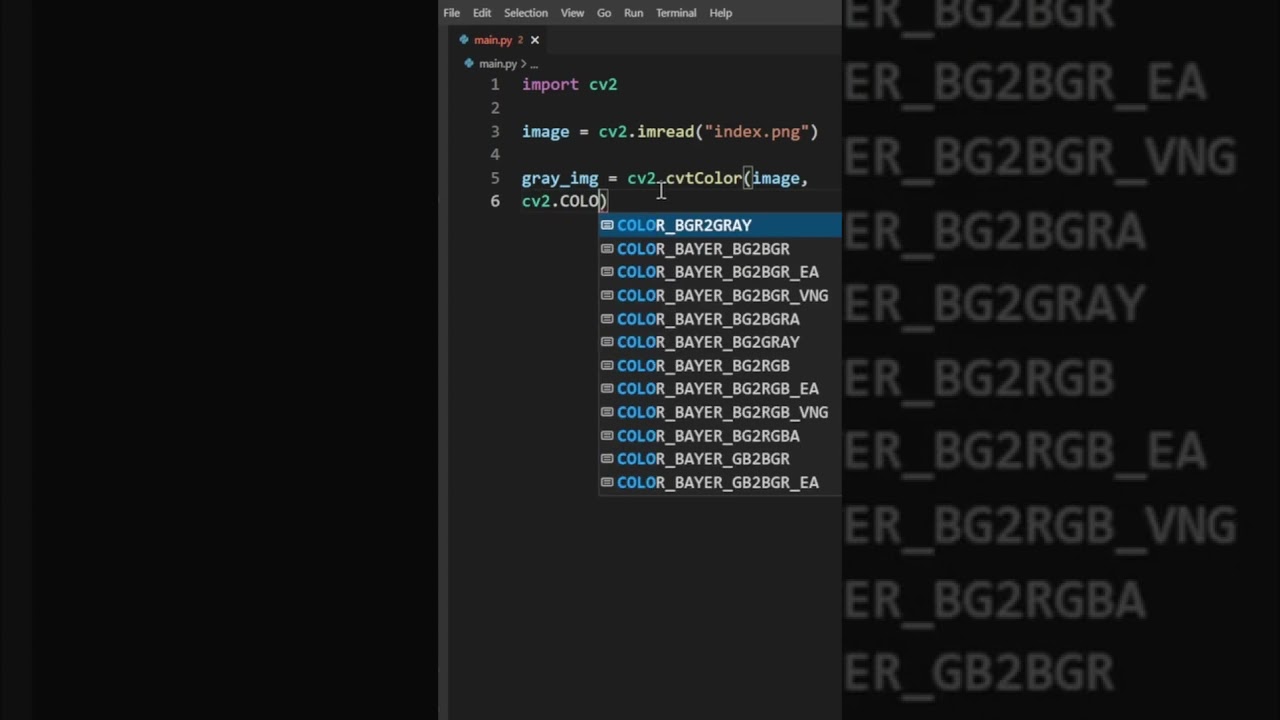Click the Python file icon in breadcrumb
Viewport: 1280px width, 720px height.
click(x=468, y=63)
